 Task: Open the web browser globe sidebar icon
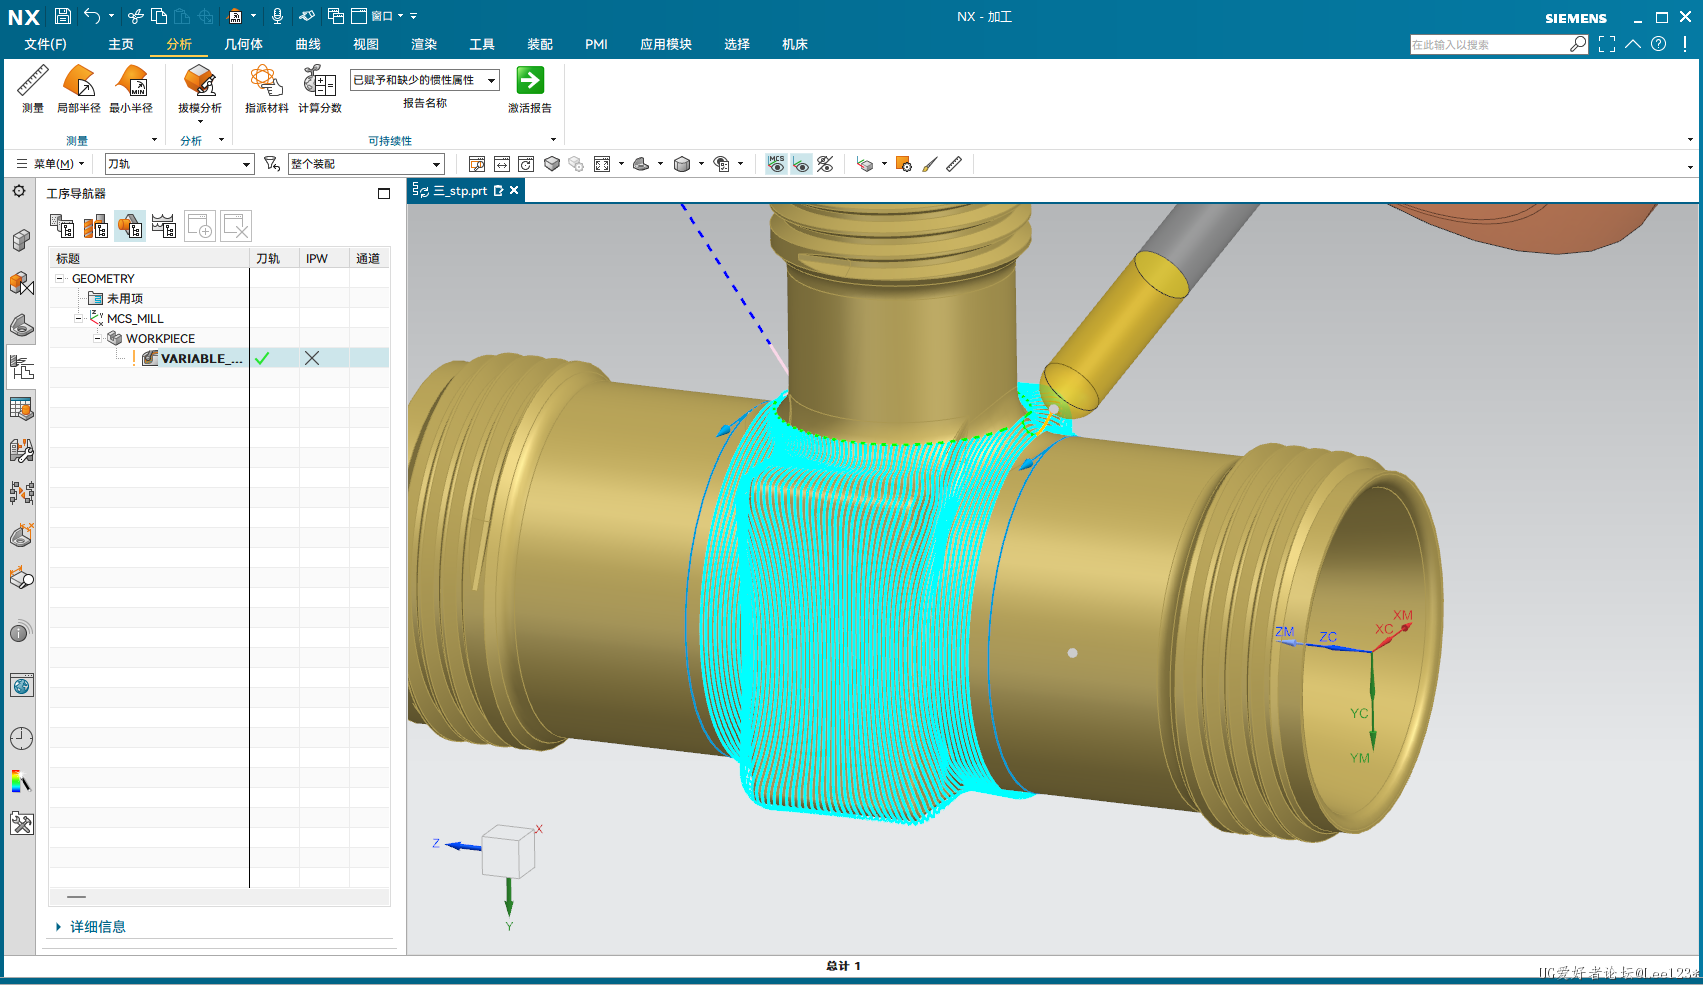click(21, 686)
